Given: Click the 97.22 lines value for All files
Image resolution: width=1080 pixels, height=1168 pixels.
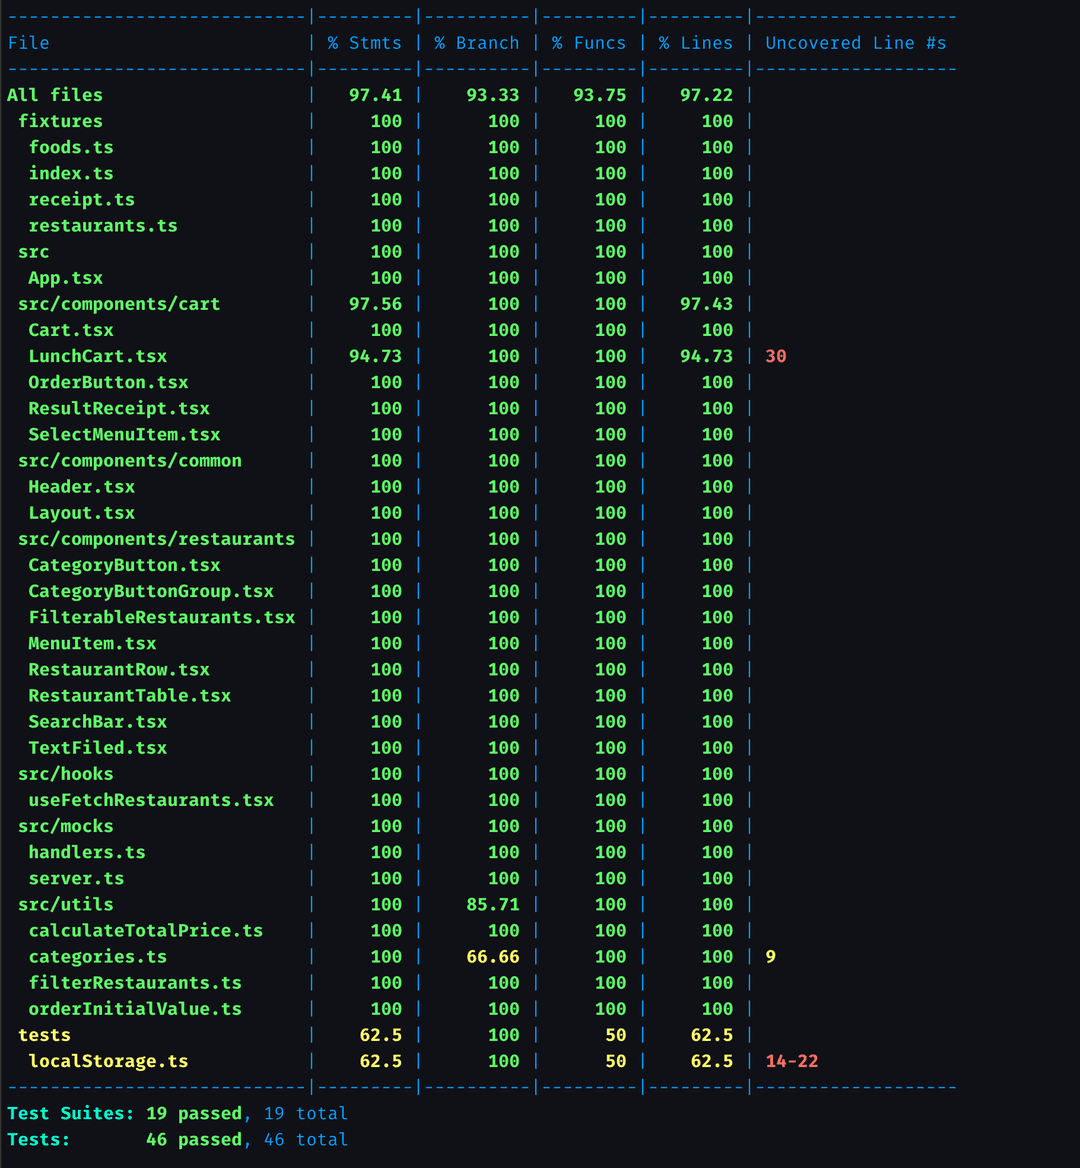Looking at the screenshot, I should click(x=706, y=95).
